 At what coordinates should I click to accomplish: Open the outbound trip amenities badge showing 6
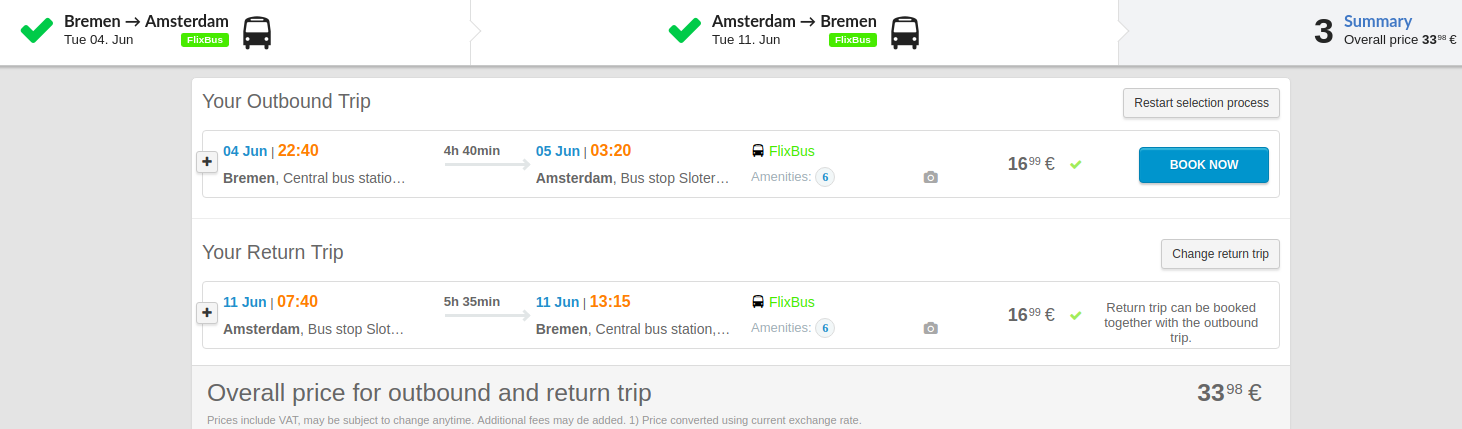click(825, 177)
